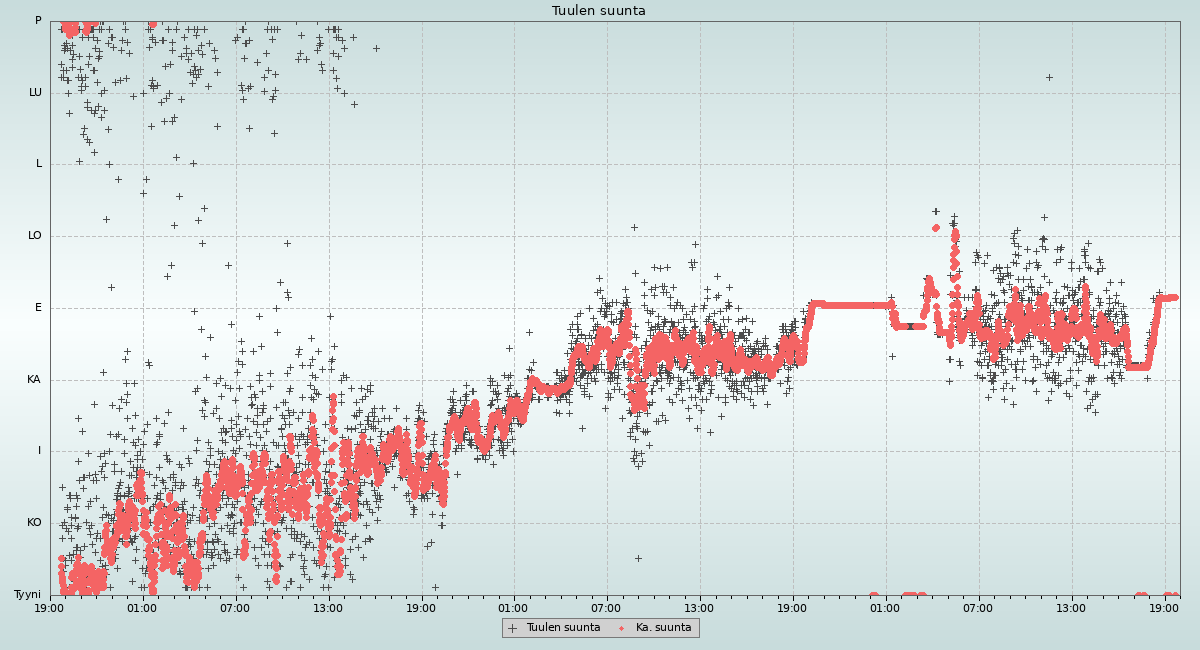Select the 'Tuulen suunta' legend label

tap(563, 628)
